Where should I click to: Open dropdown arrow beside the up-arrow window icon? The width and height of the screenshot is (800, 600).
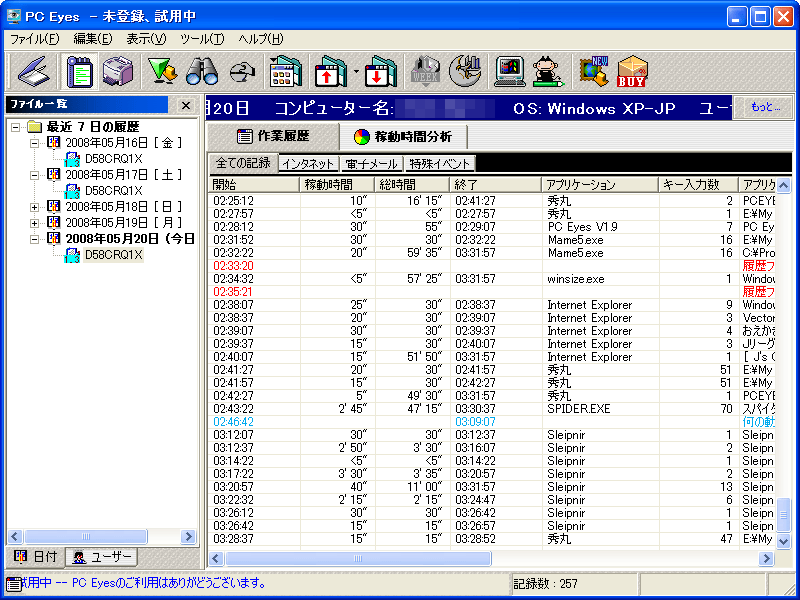pyautogui.click(x=356, y=71)
